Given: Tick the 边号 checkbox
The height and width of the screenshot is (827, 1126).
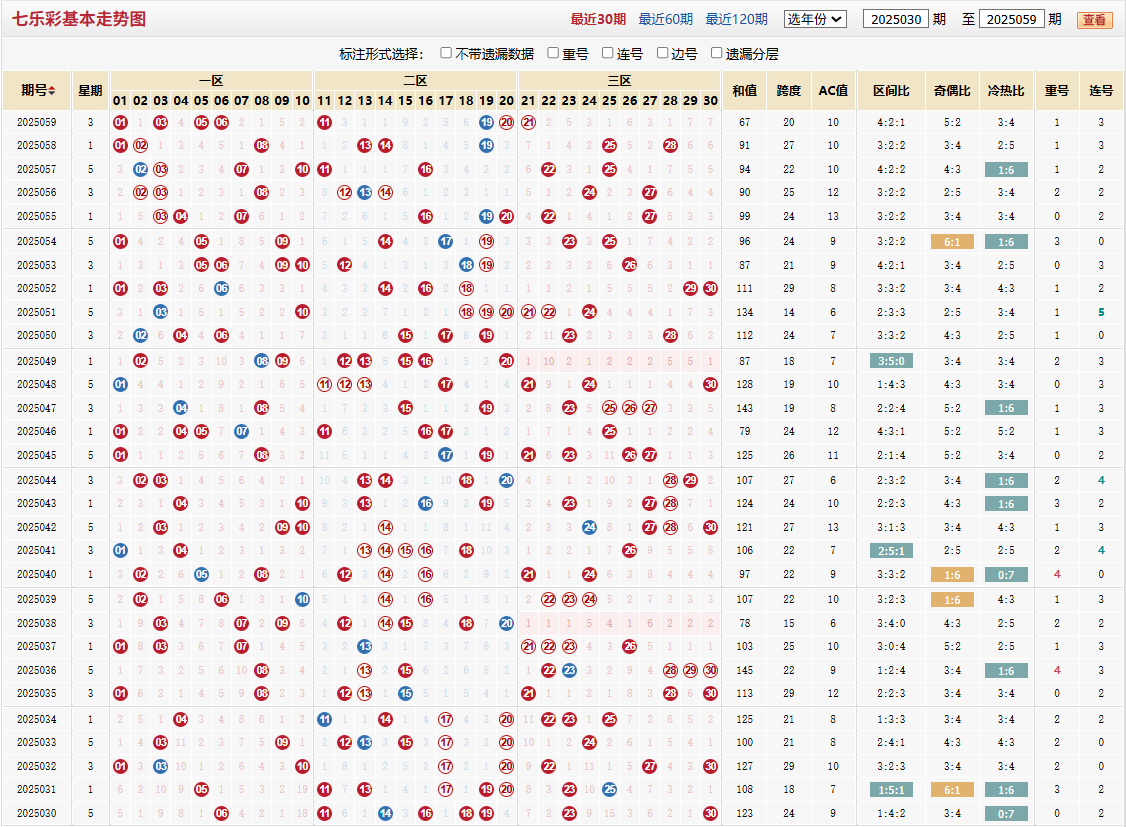Looking at the screenshot, I should pos(662,53).
